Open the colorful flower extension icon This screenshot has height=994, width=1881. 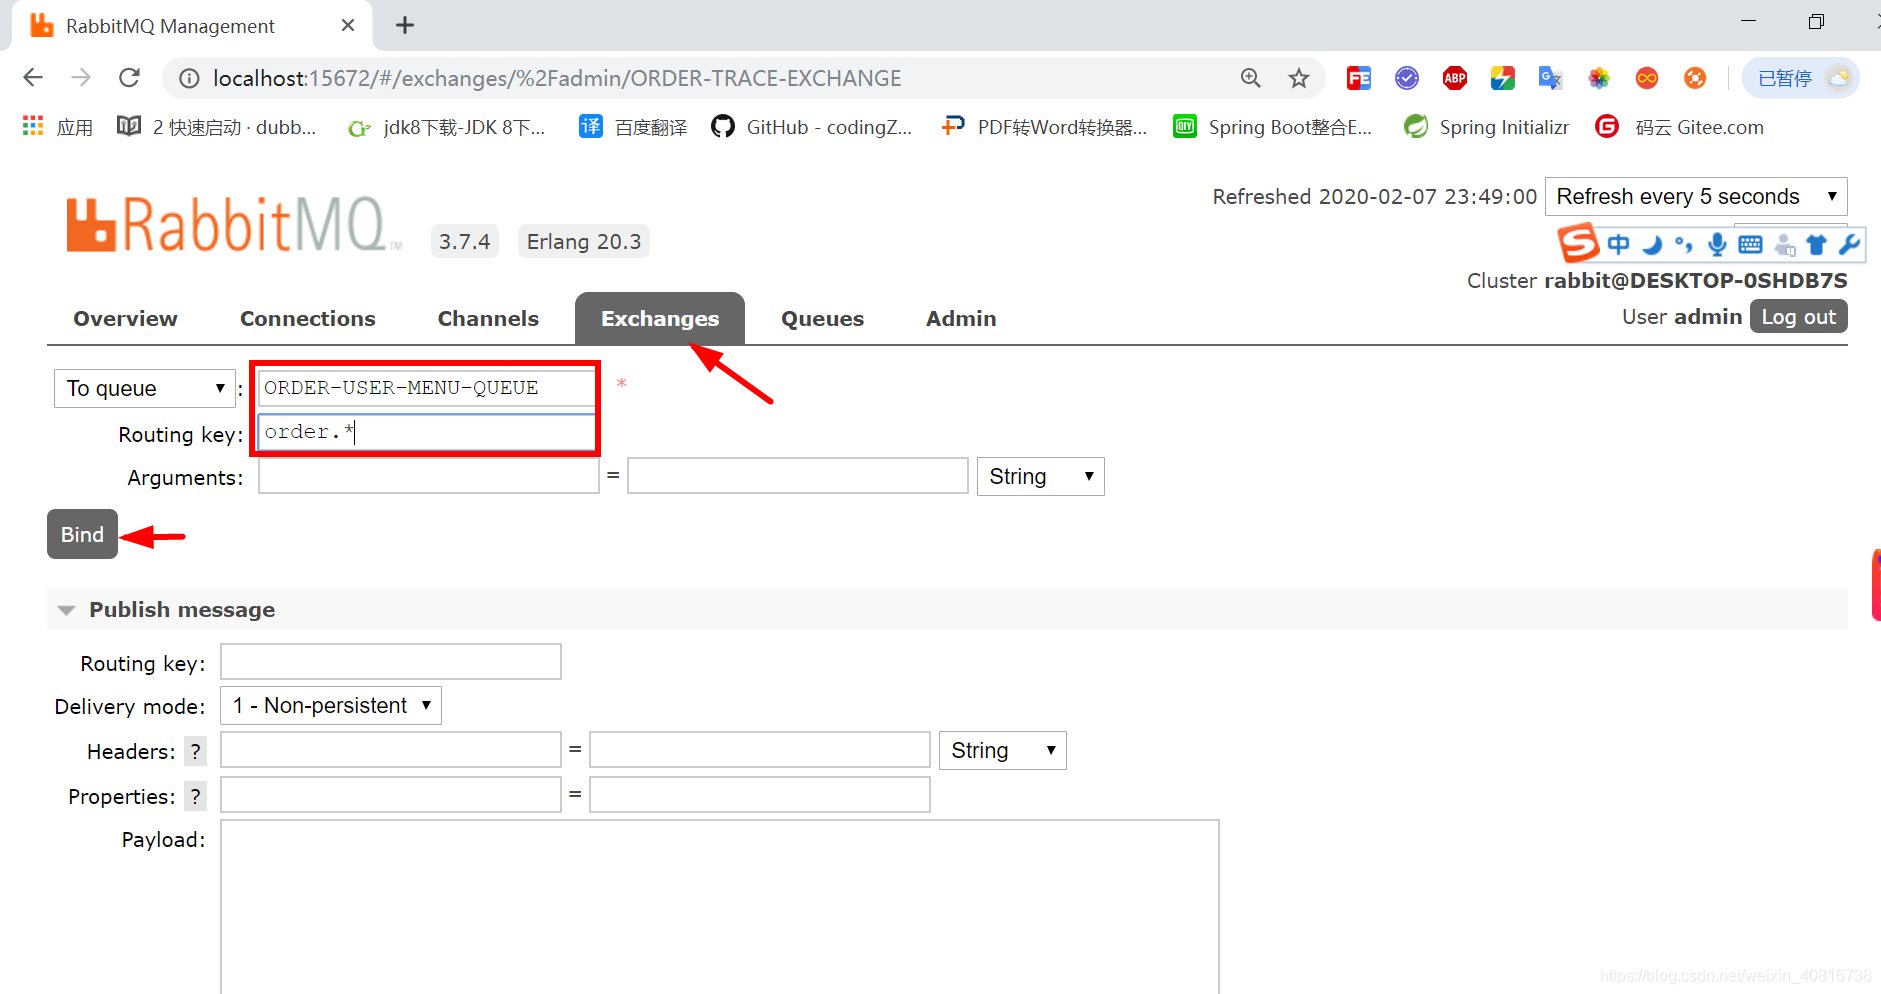[x=1599, y=78]
